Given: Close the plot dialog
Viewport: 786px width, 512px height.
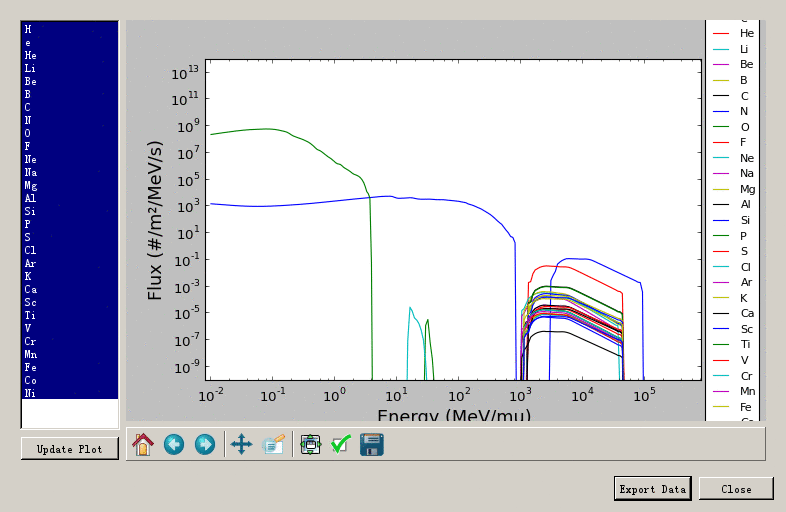Looking at the screenshot, I should pyautogui.click(x=736, y=489).
